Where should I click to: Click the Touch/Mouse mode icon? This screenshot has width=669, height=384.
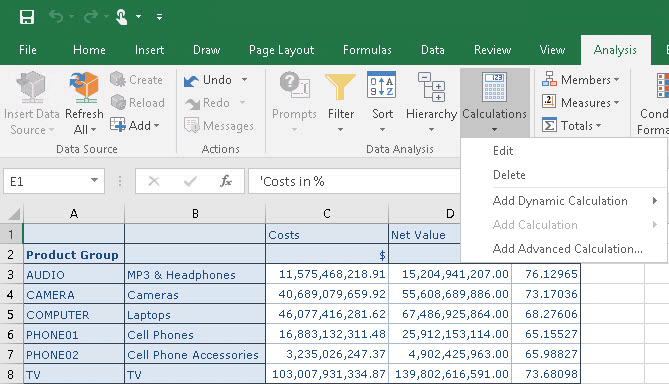click(x=122, y=17)
